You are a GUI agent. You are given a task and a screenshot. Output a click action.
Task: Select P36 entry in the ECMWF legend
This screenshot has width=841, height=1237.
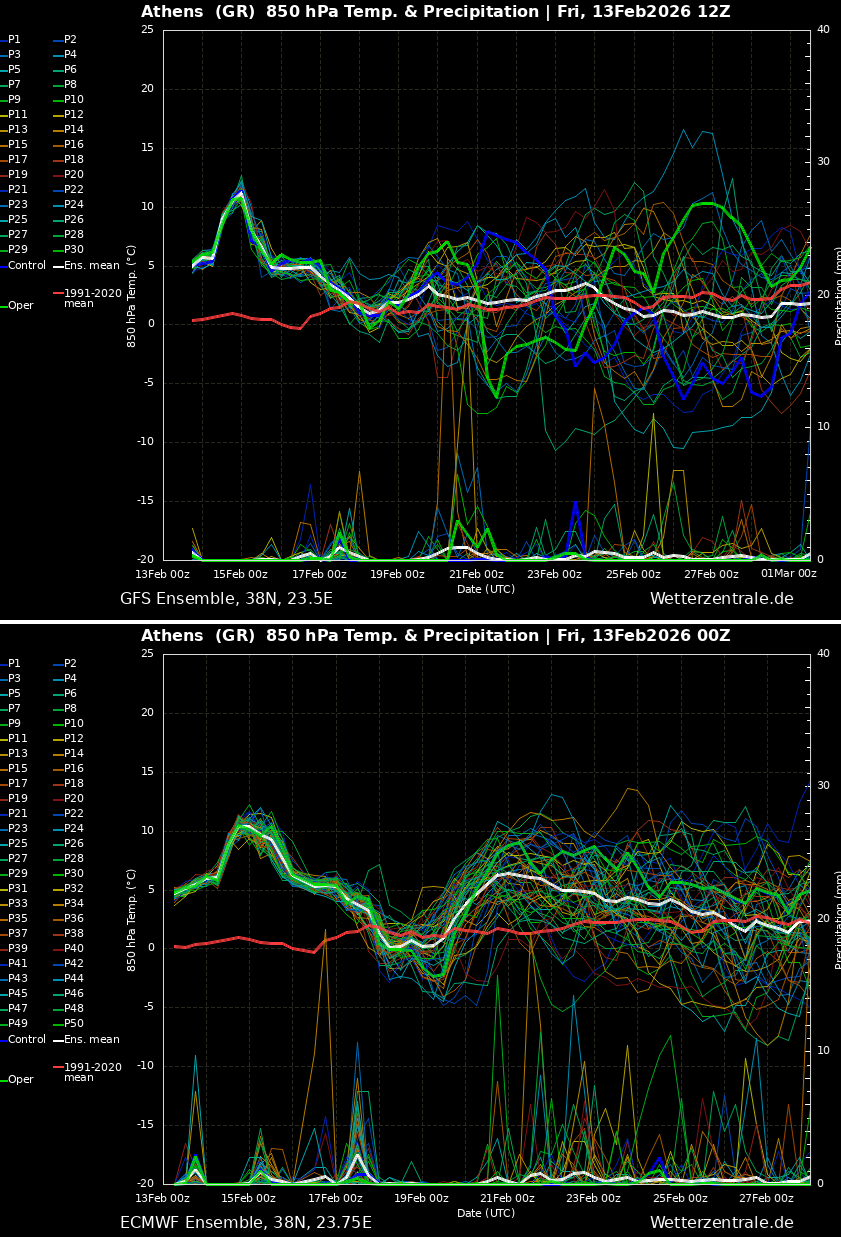point(73,919)
